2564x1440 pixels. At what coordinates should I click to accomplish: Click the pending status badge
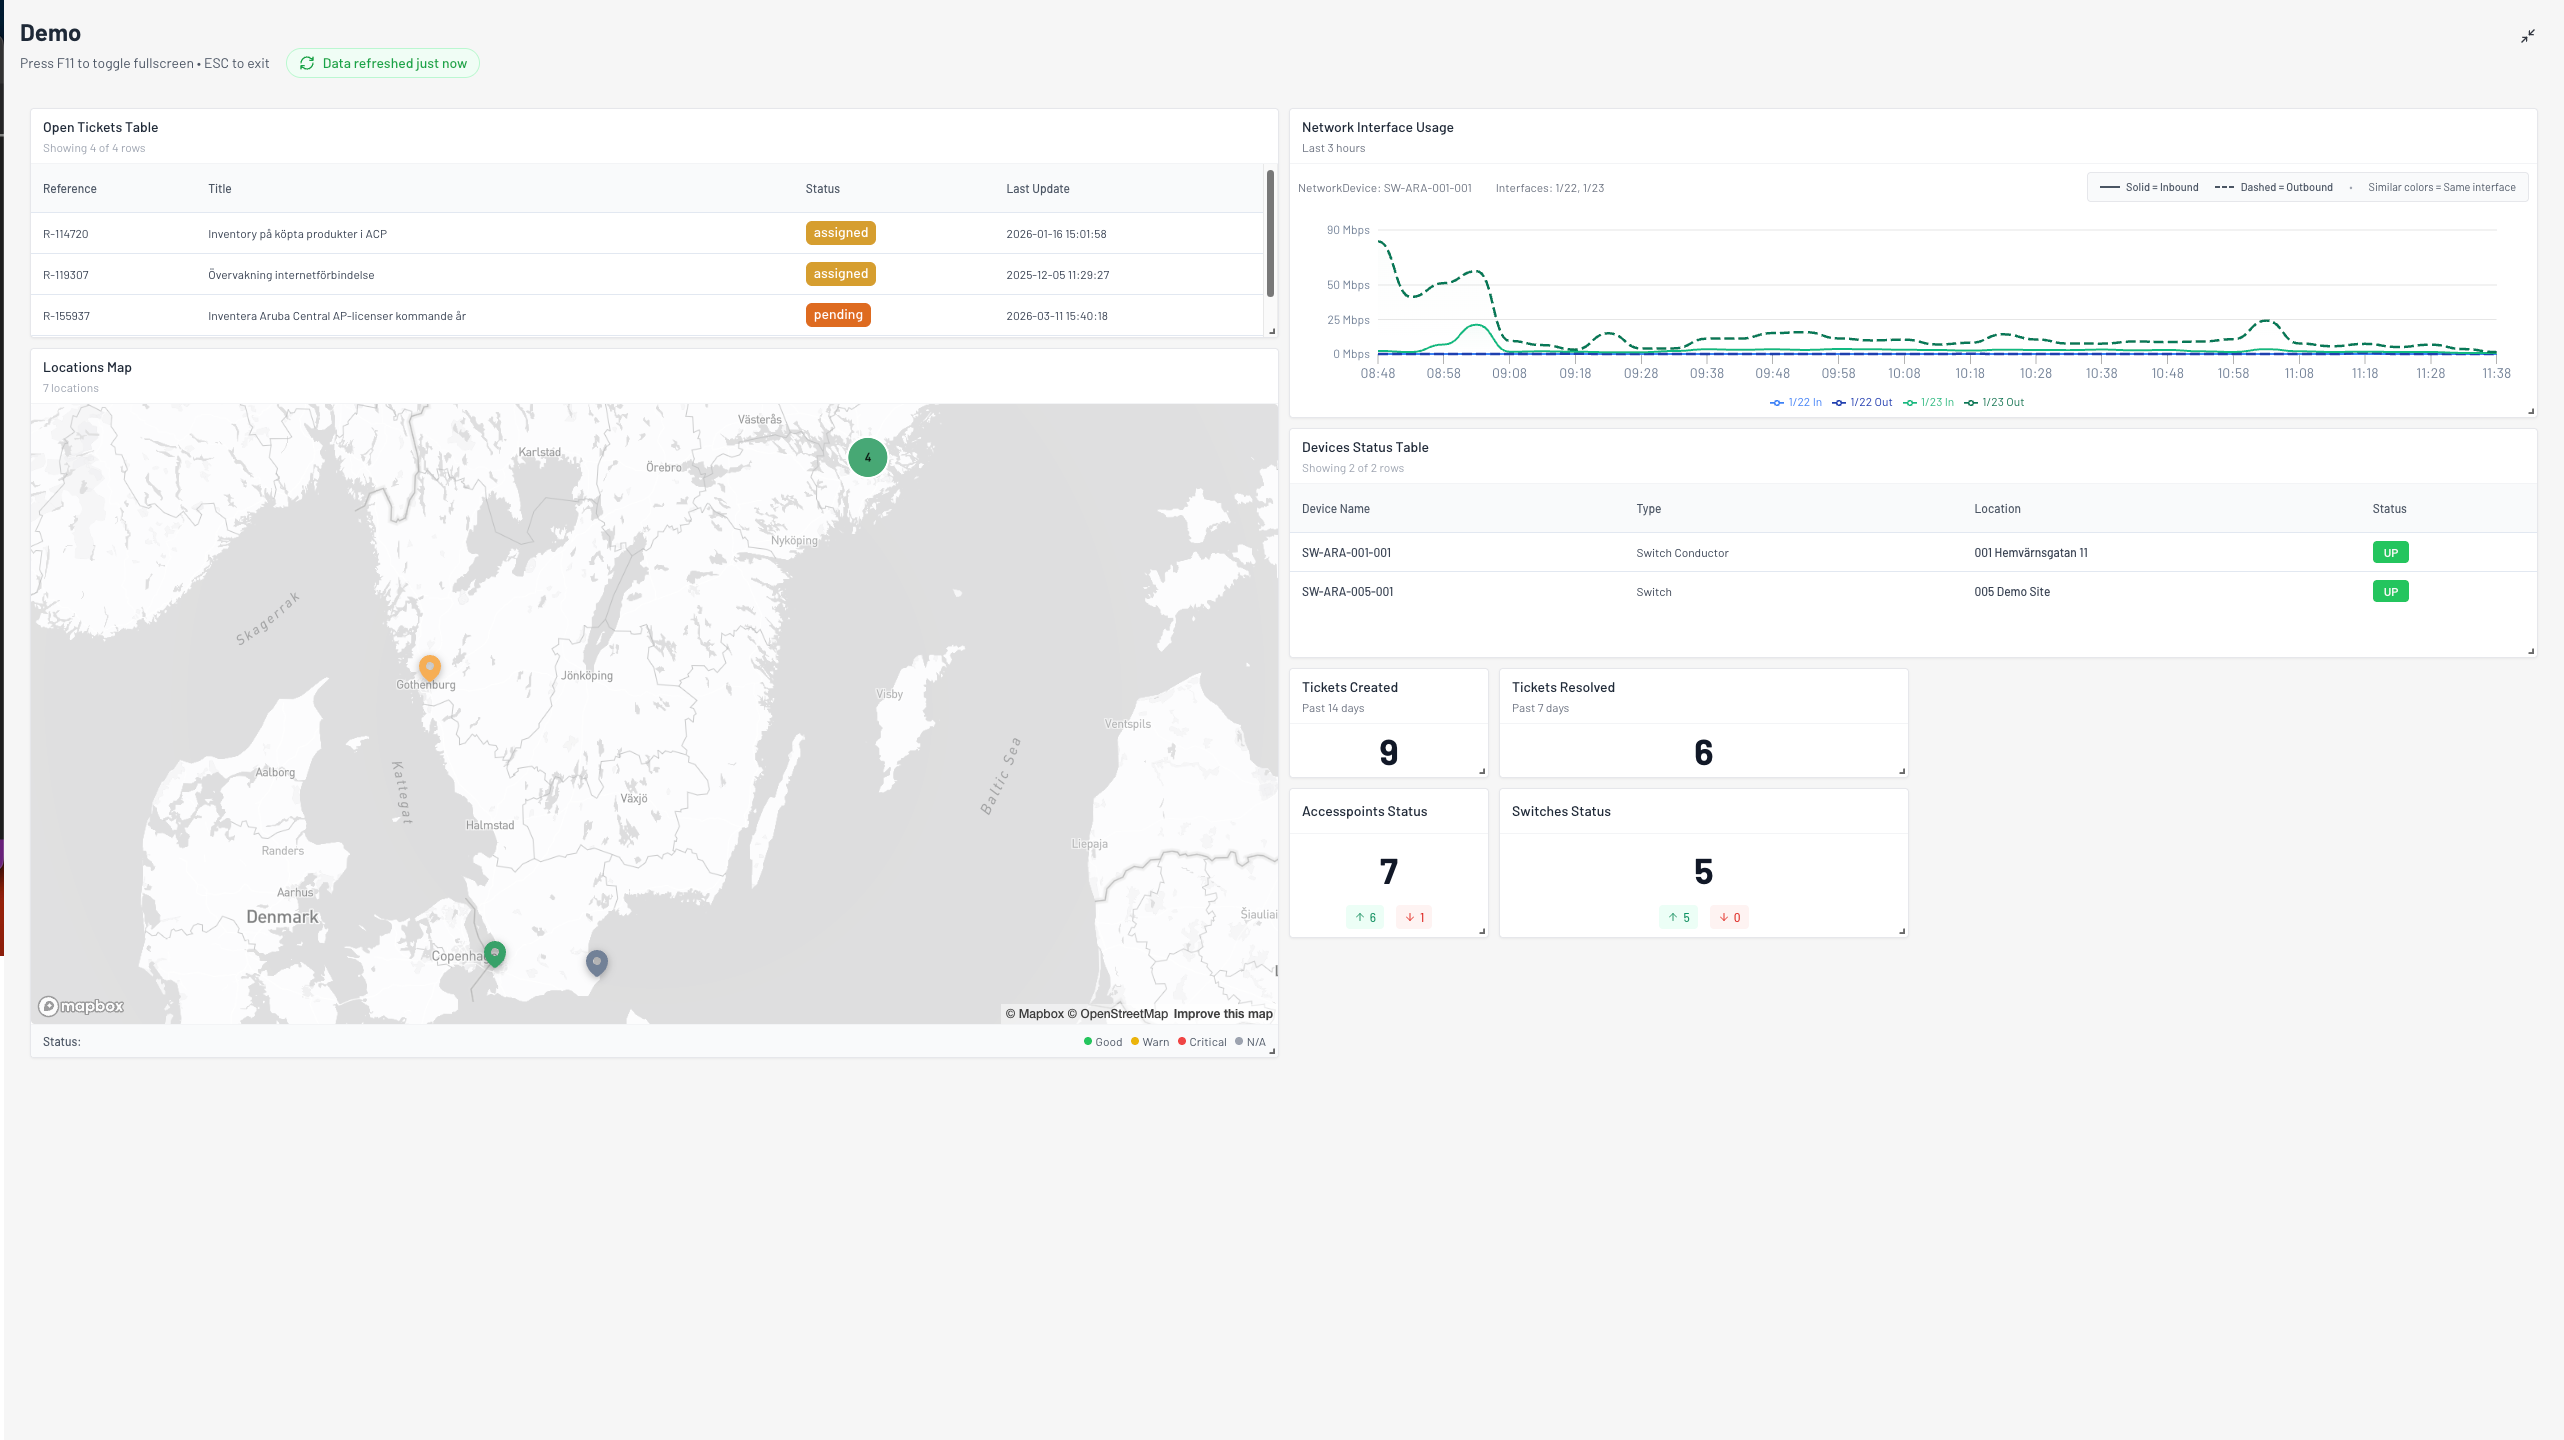point(838,315)
